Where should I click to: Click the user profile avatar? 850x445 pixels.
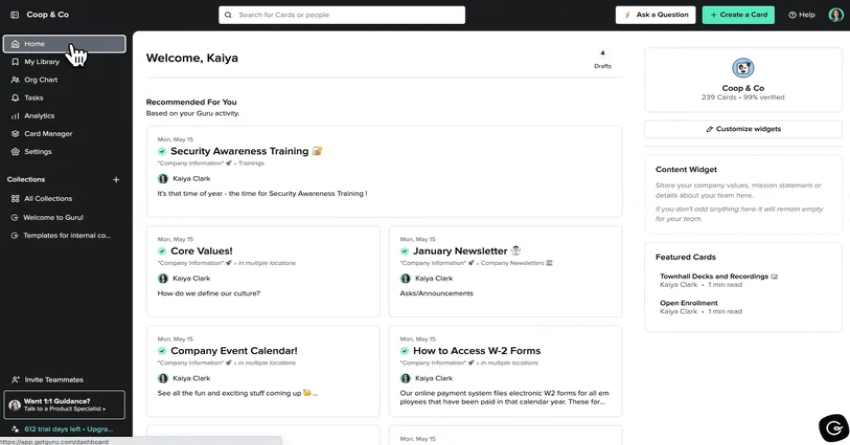point(836,15)
